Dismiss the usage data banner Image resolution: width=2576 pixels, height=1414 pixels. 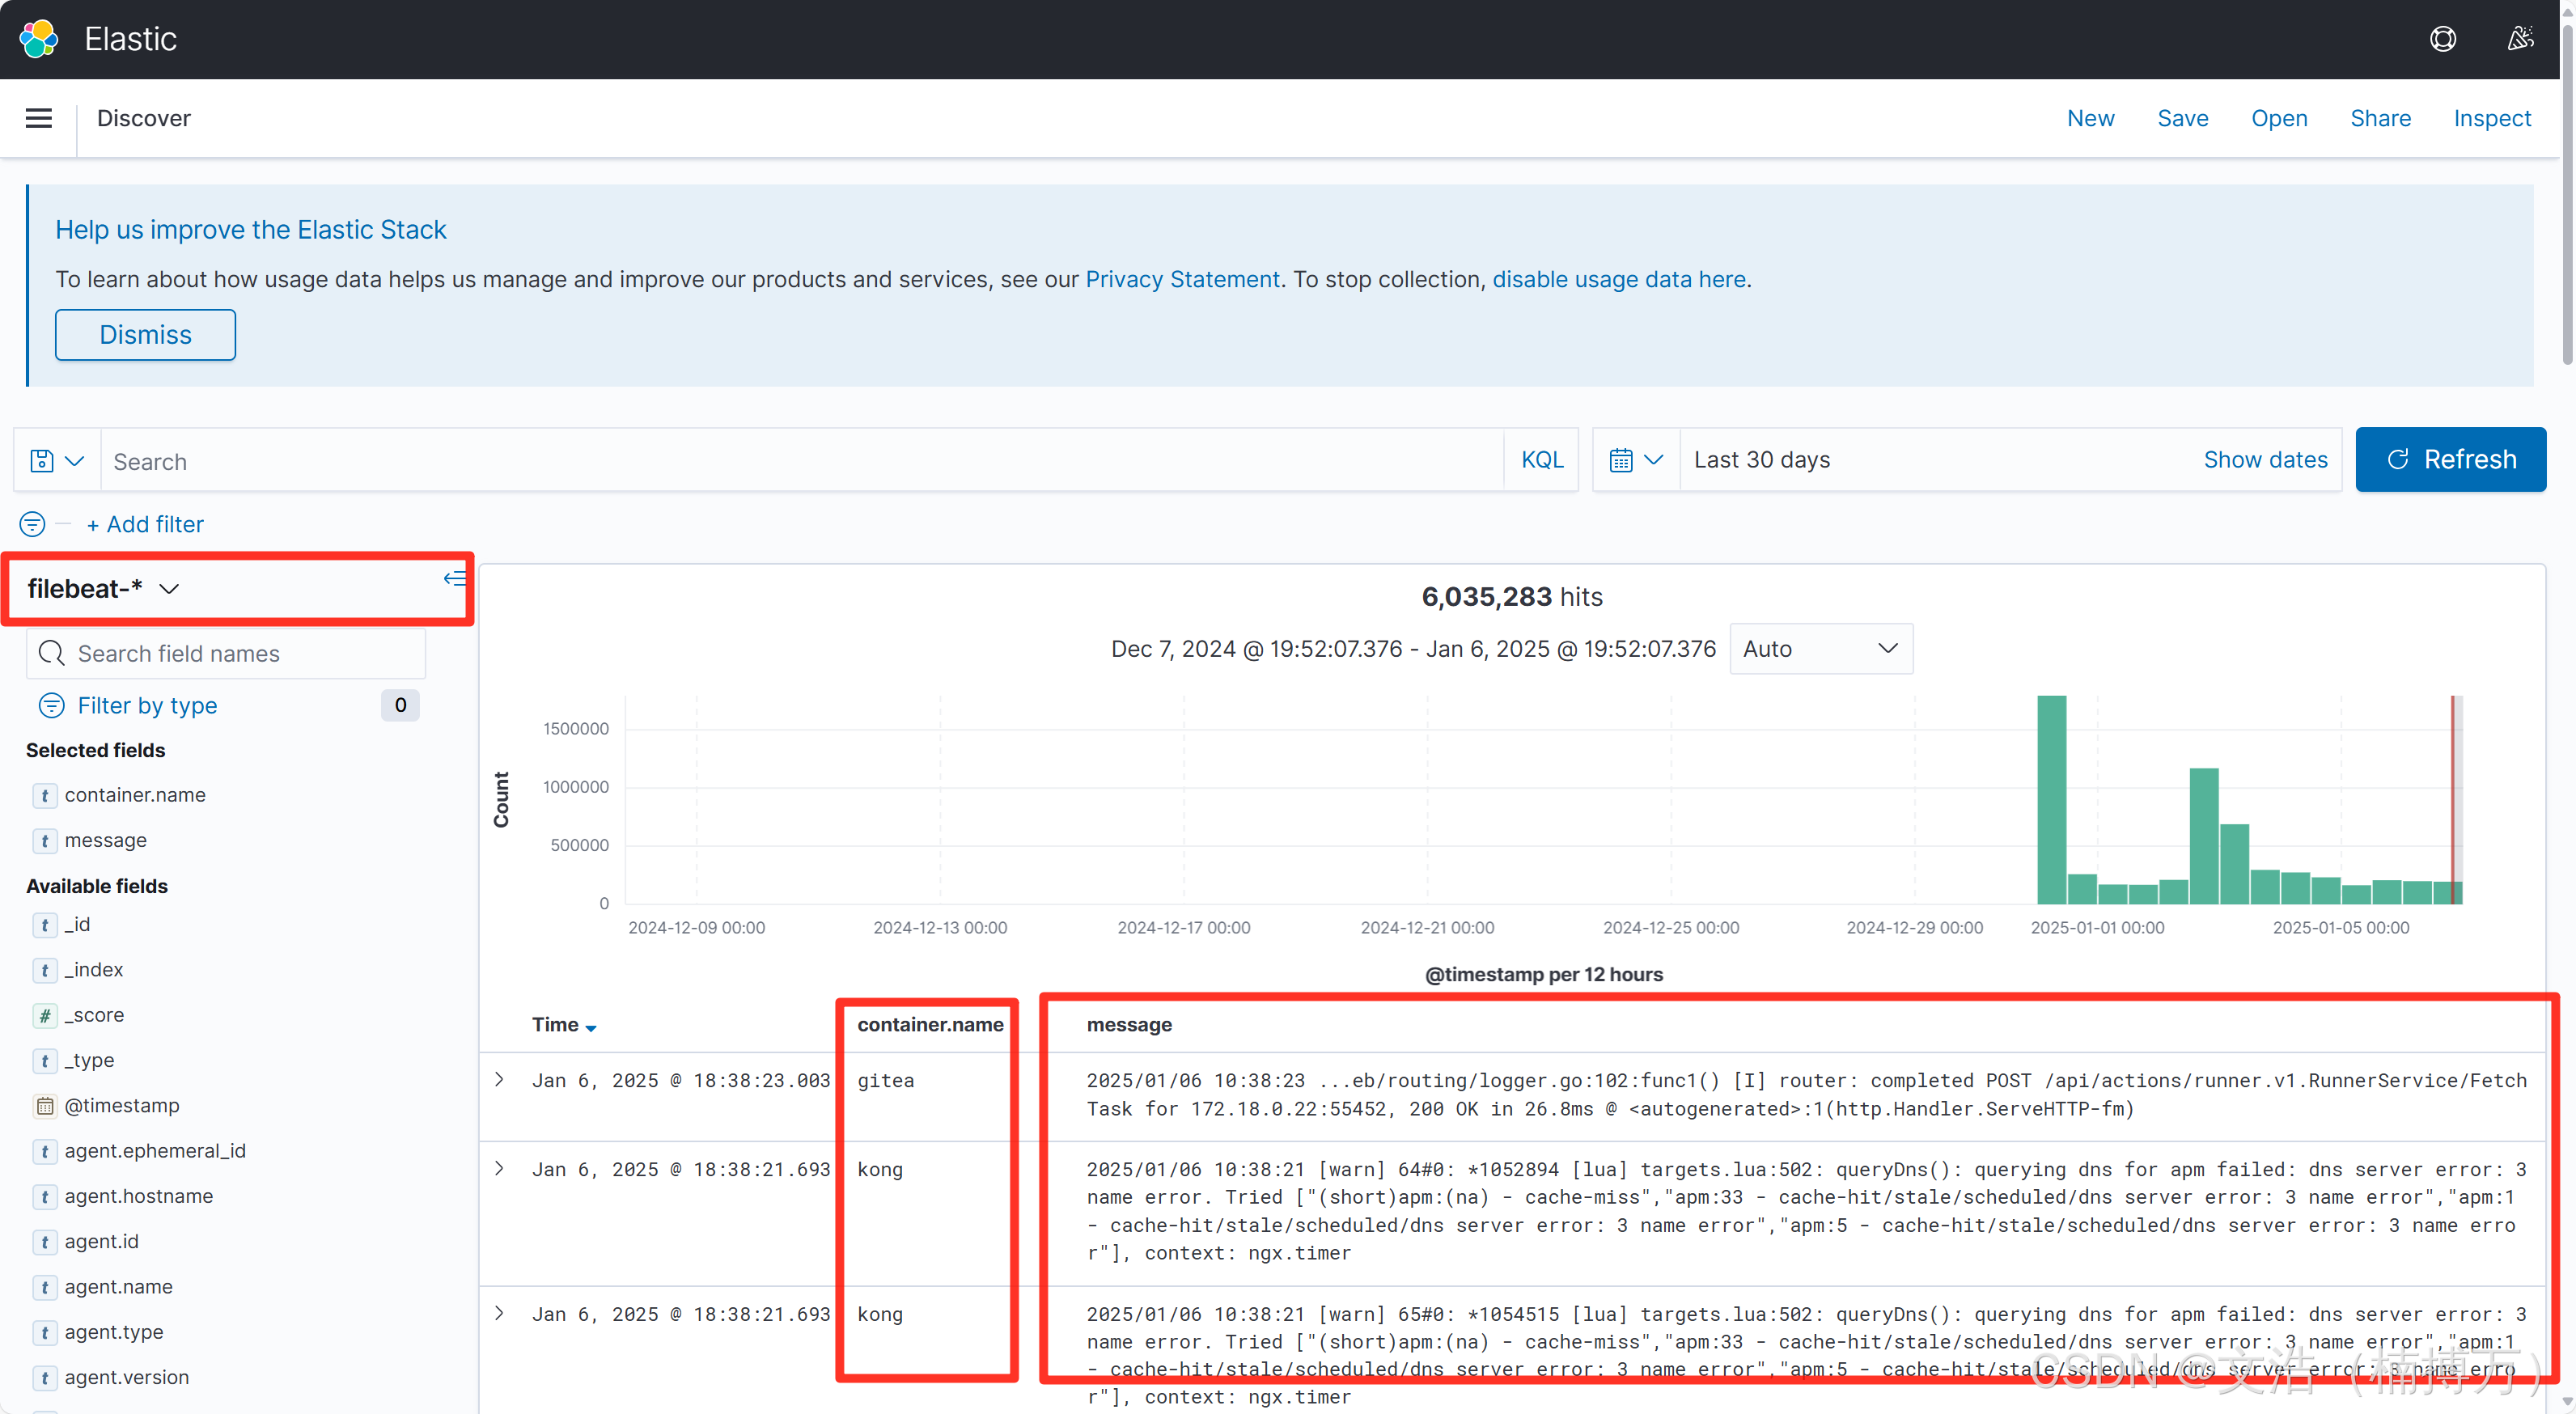[145, 335]
